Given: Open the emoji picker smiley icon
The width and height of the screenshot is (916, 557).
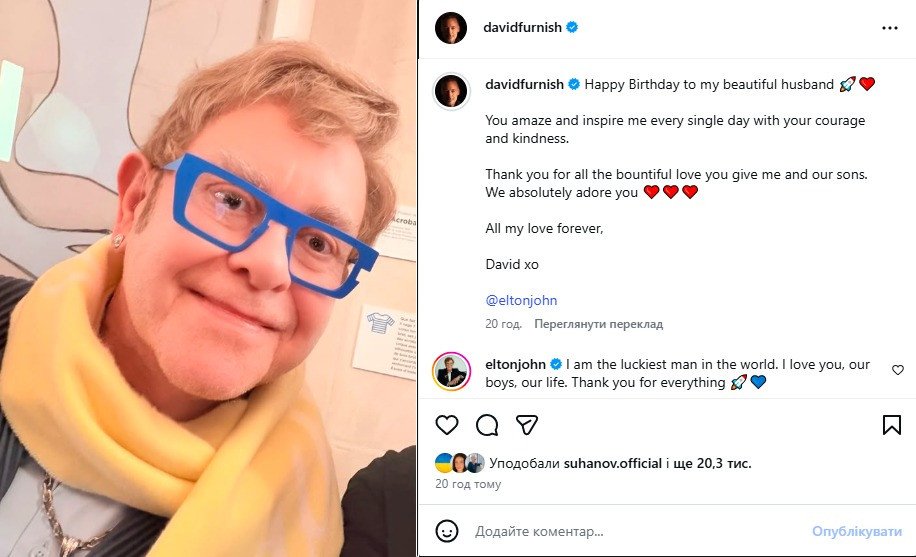Looking at the screenshot, I should [x=447, y=531].
